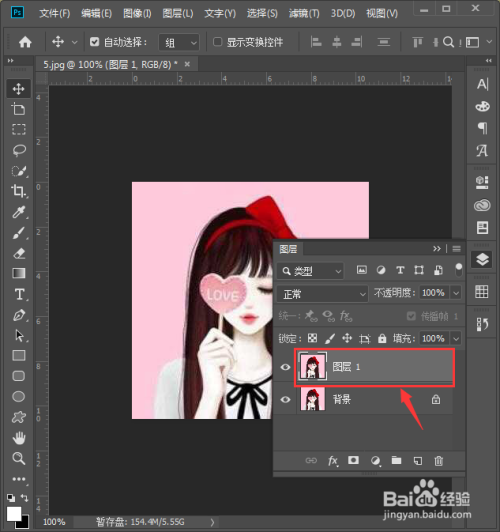Screen dimensions: 500x532
Task: Click the opacity 100% value field
Action: (x=434, y=293)
